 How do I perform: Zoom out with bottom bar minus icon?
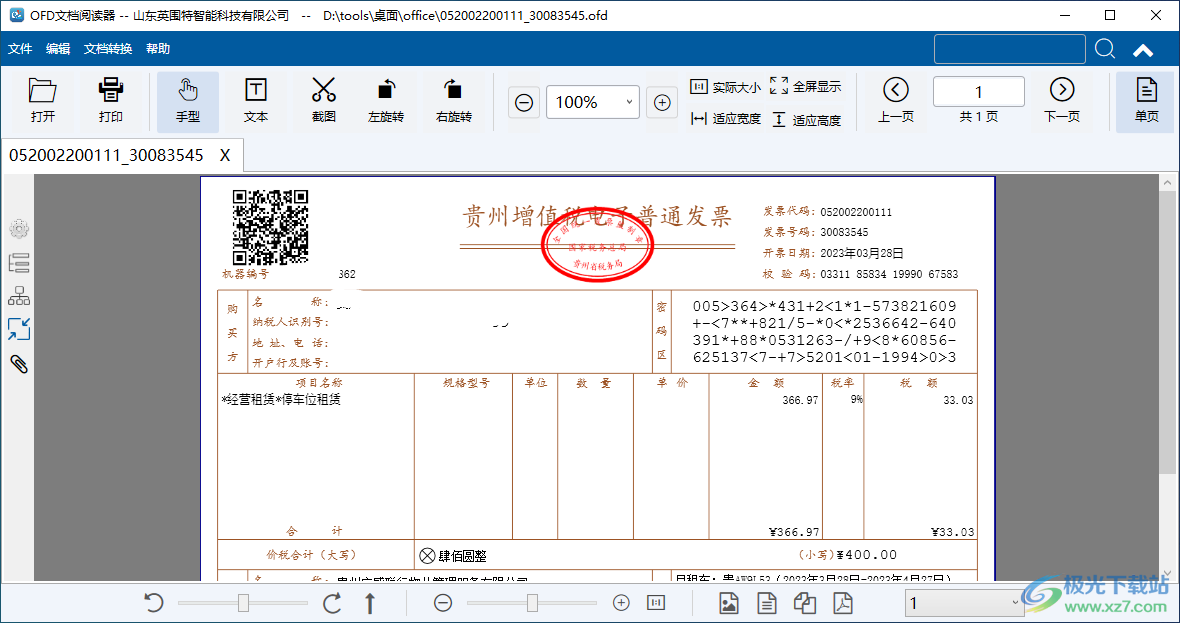click(443, 603)
